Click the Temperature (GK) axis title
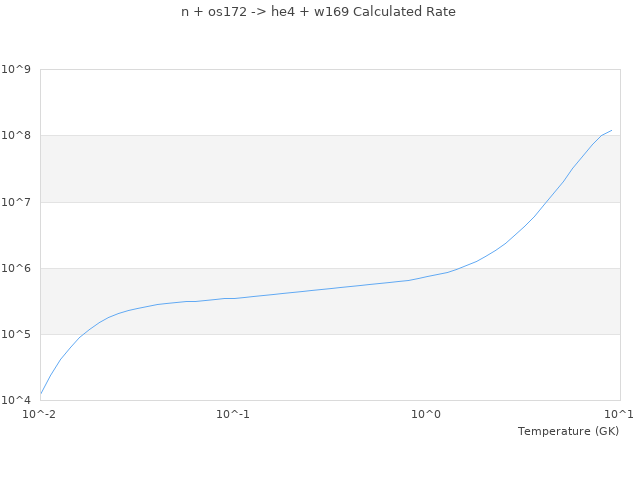Viewport: 640px width, 480px height. coord(568,431)
